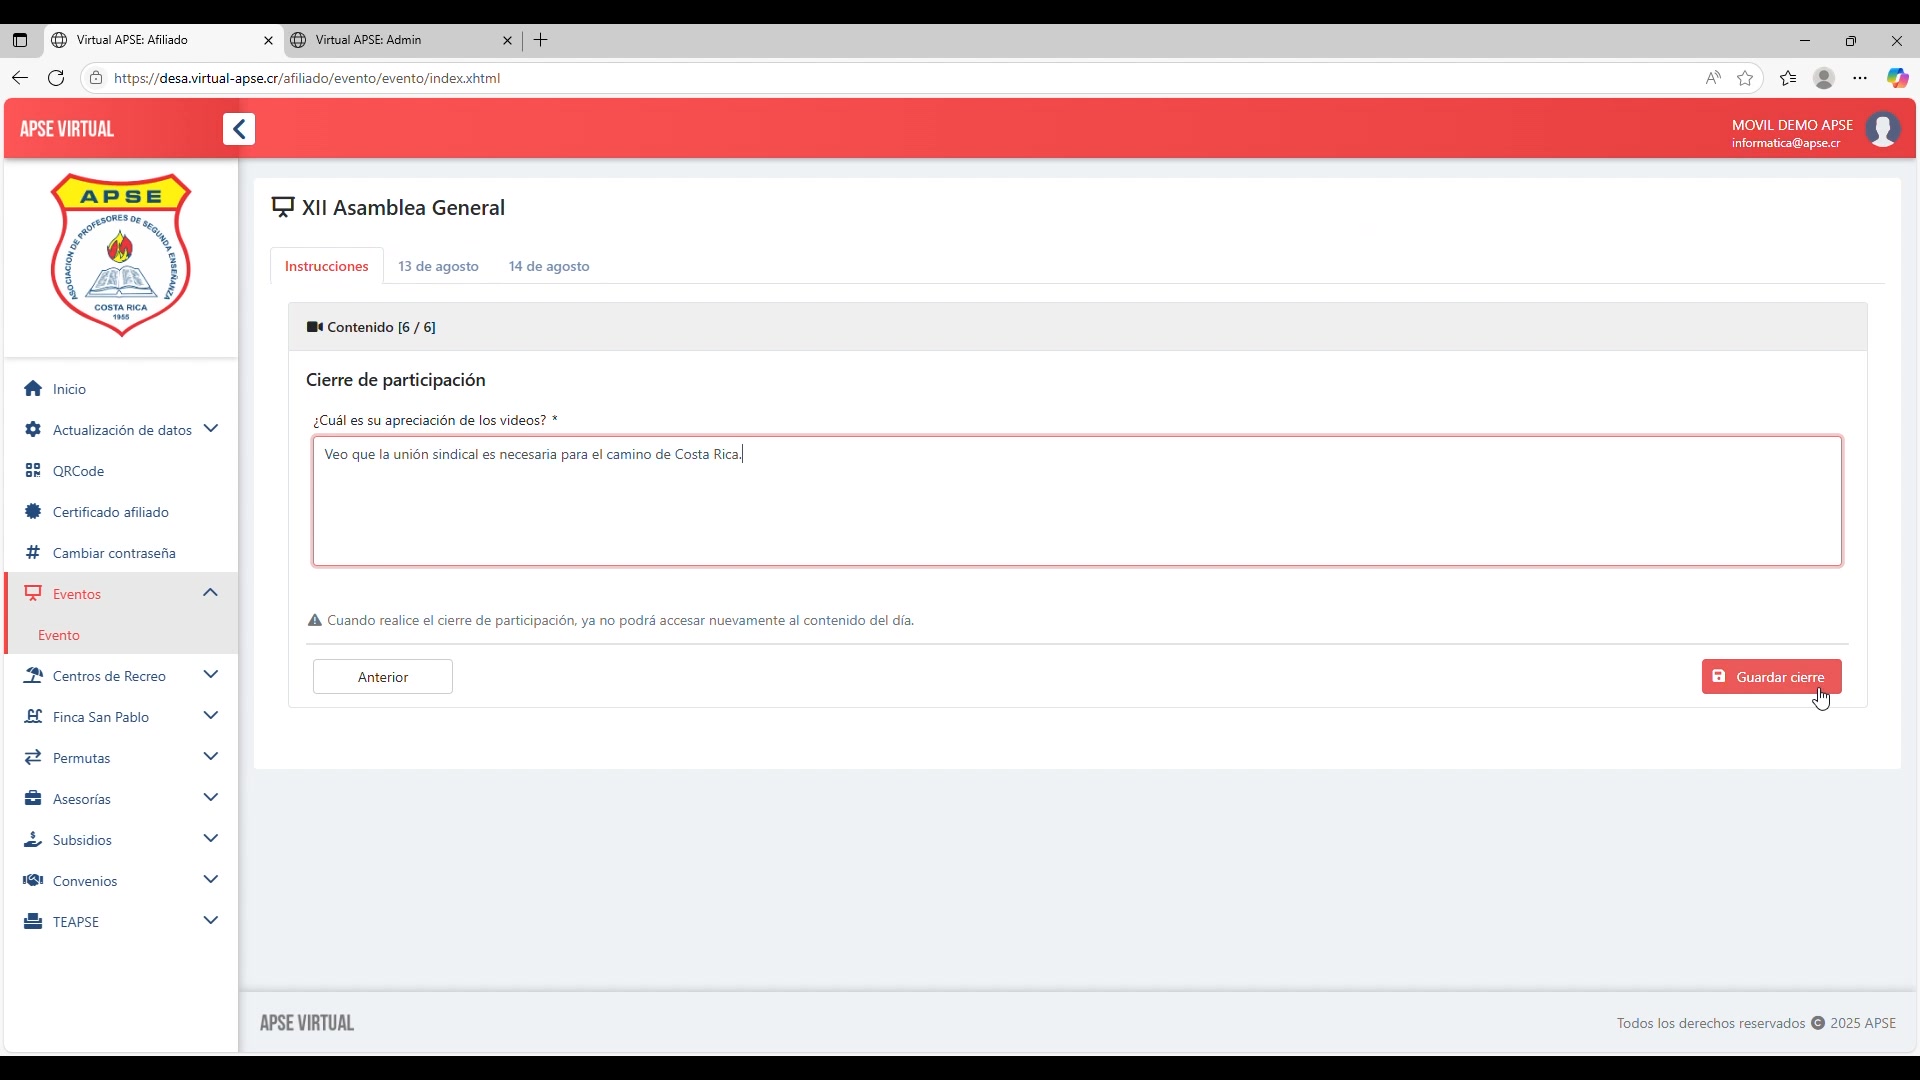Viewport: 1920px width, 1080px height.
Task: Click the gear icon for Actualización de datos
Action: click(33, 429)
